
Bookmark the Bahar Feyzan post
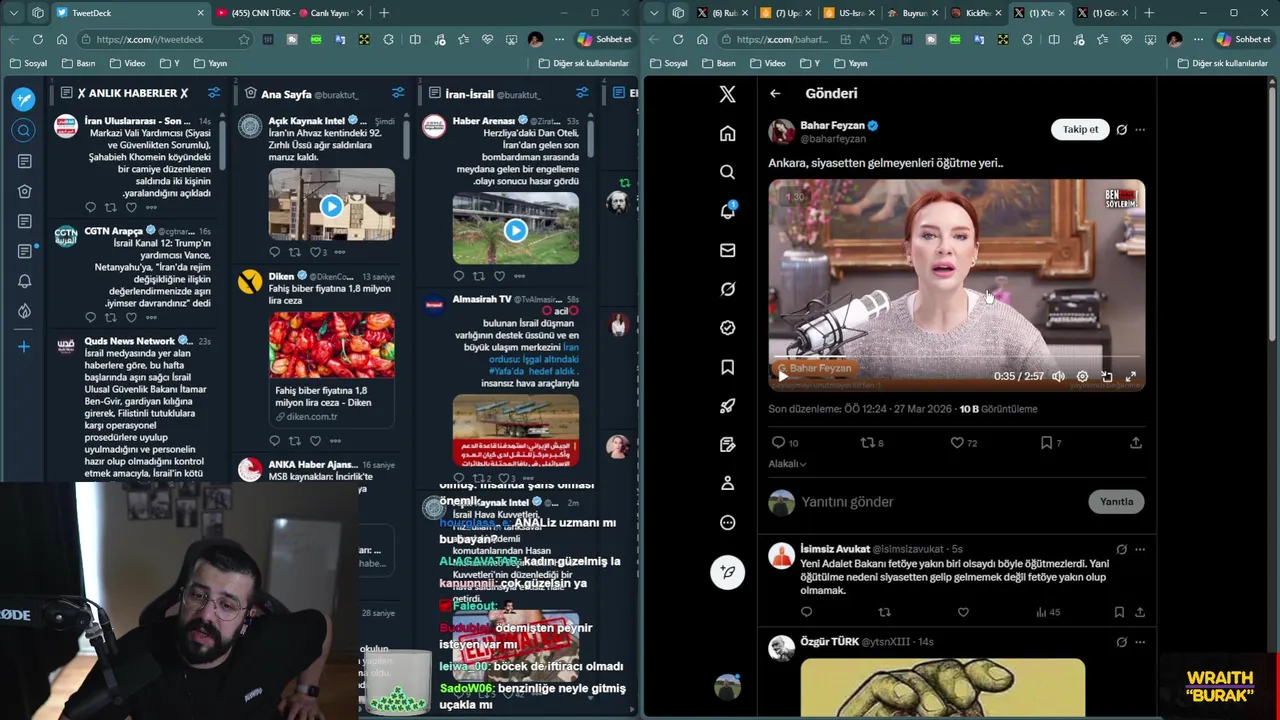[1051, 442]
